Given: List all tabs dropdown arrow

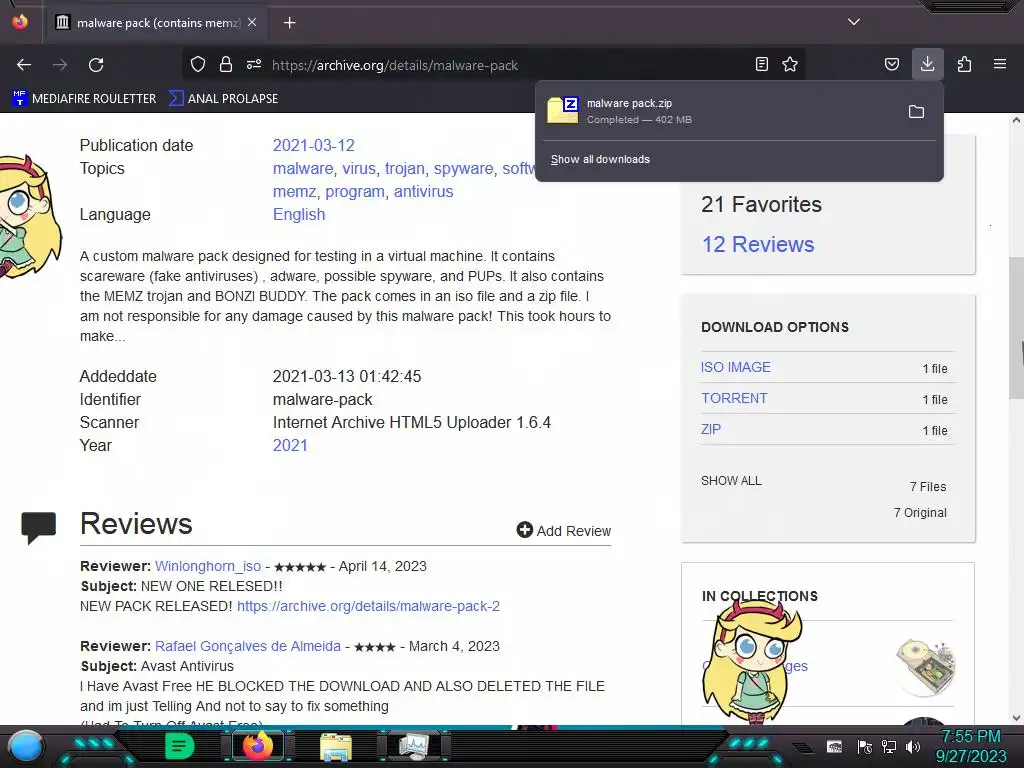Looking at the screenshot, I should coord(854,22).
